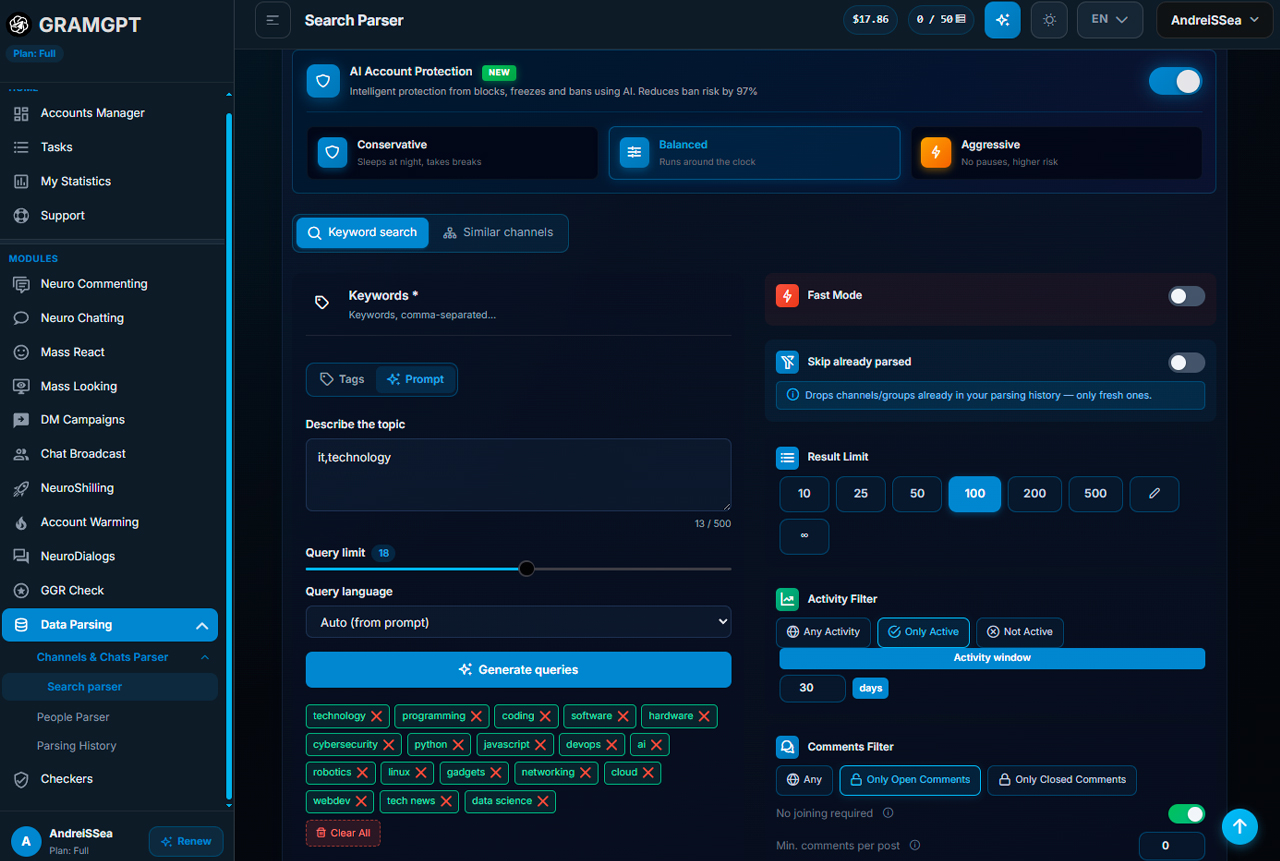Open Neuro Commenting module
The width and height of the screenshot is (1280, 861).
coord(94,284)
